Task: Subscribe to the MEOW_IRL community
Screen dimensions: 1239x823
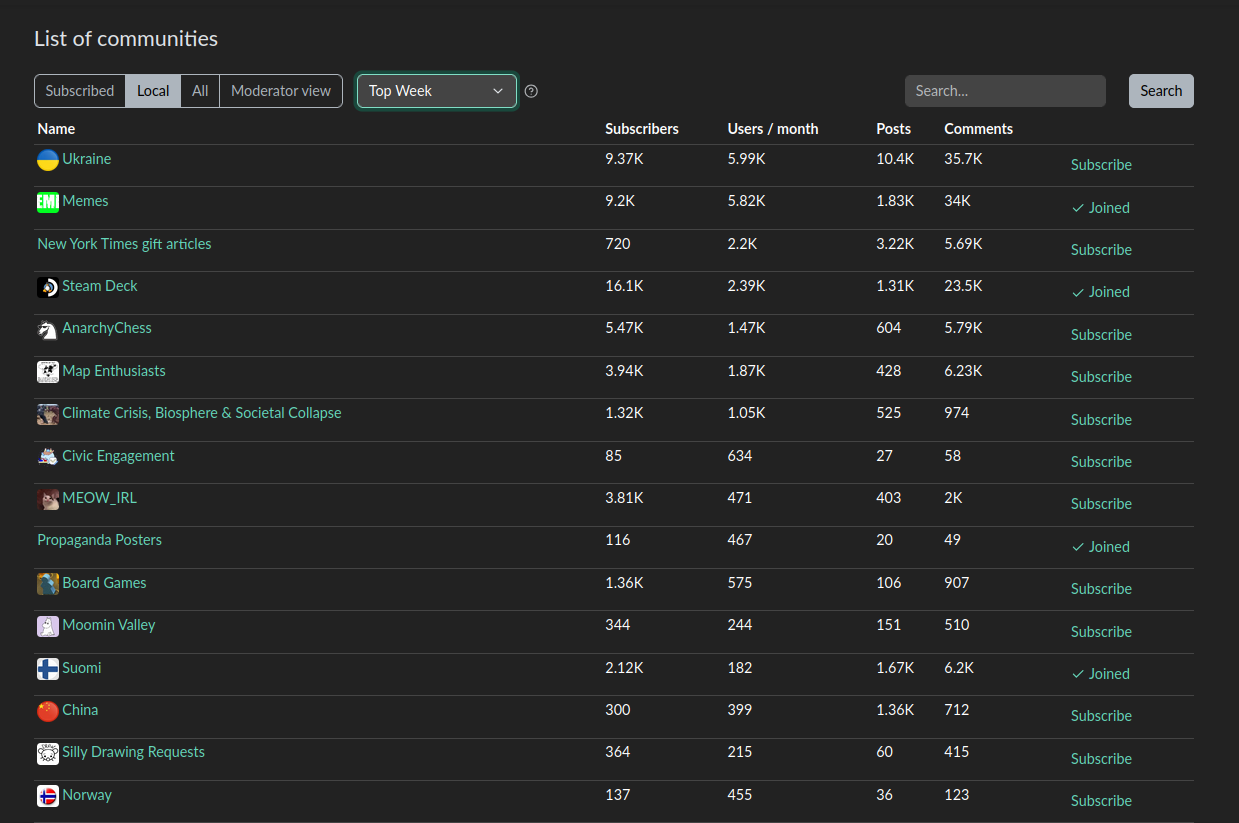Action: point(1101,504)
